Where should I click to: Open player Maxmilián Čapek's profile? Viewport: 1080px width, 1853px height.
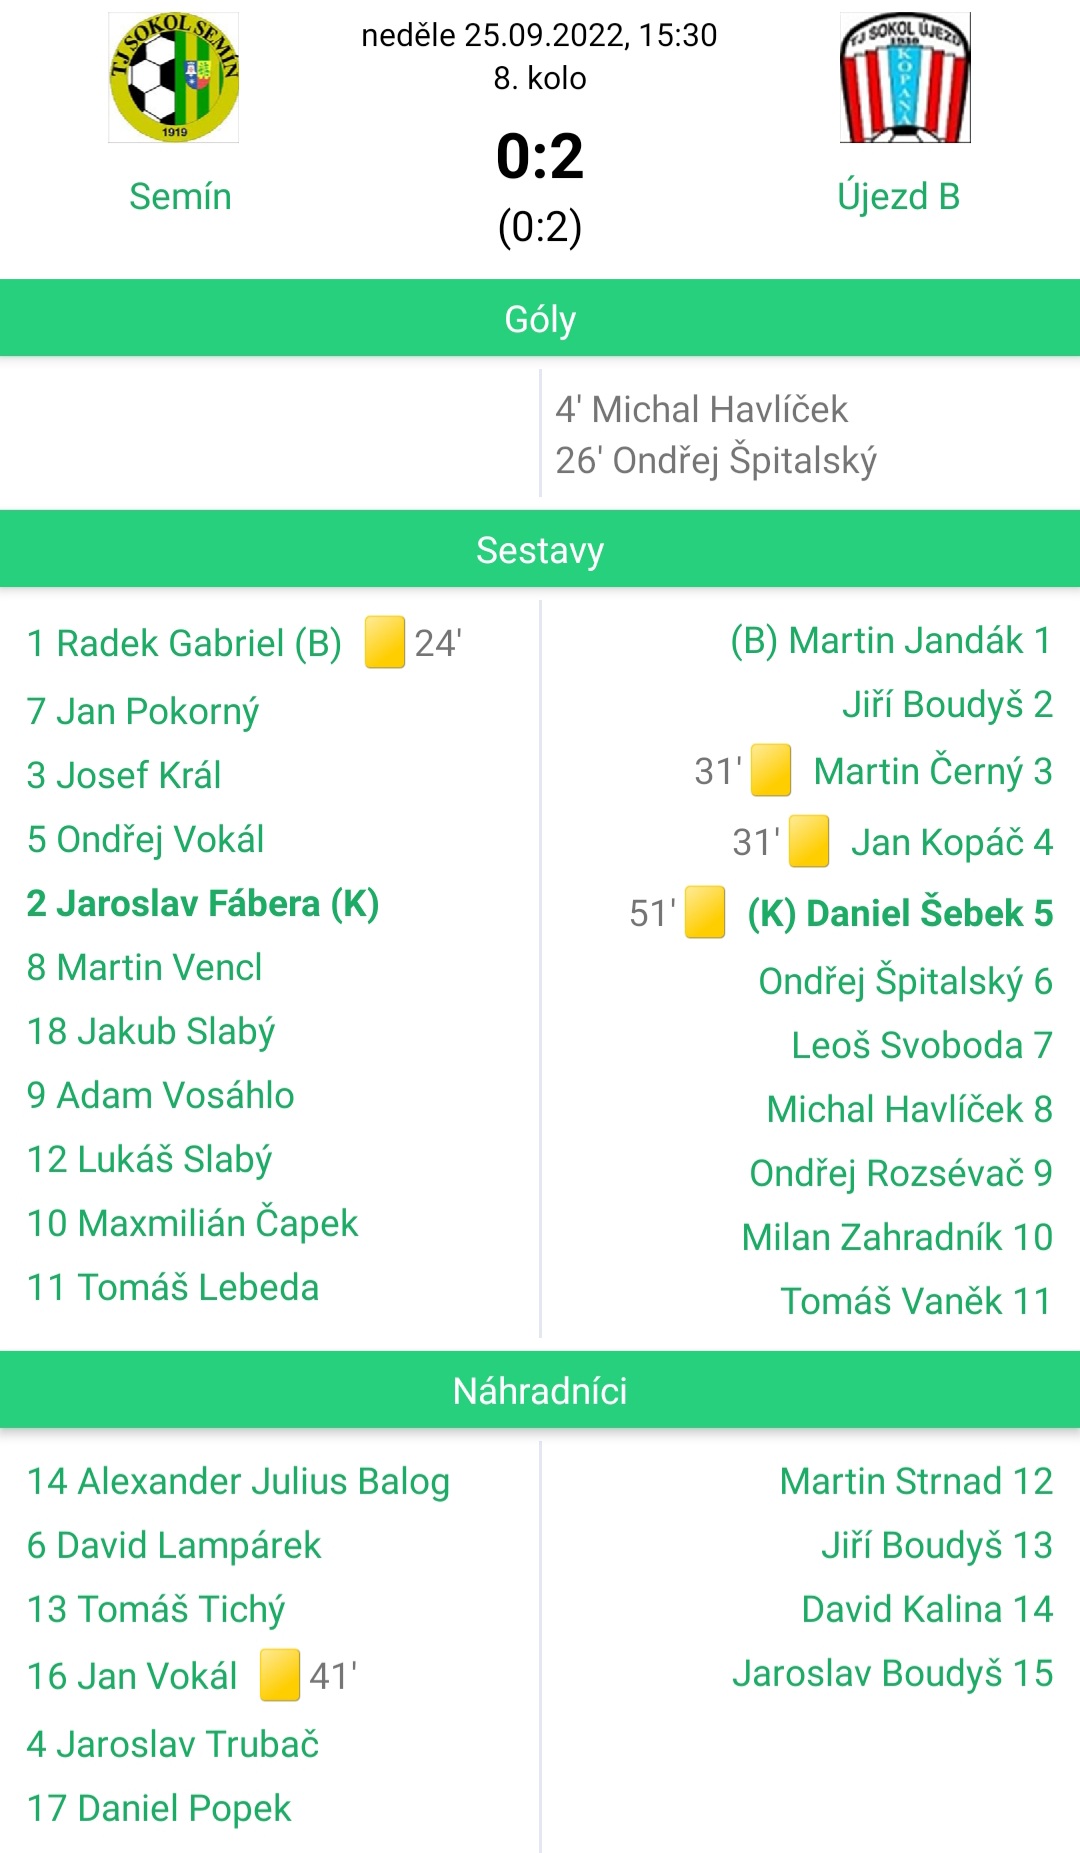click(x=192, y=1222)
